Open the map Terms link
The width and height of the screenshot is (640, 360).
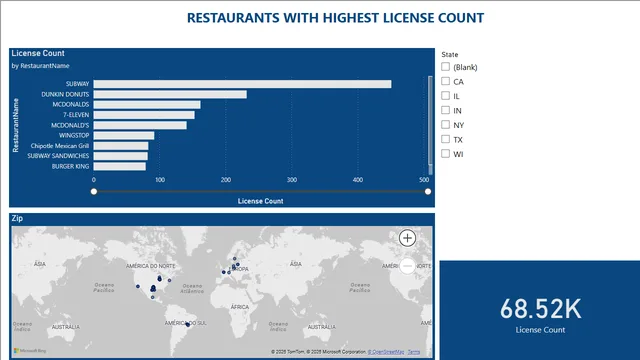click(413, 352)
